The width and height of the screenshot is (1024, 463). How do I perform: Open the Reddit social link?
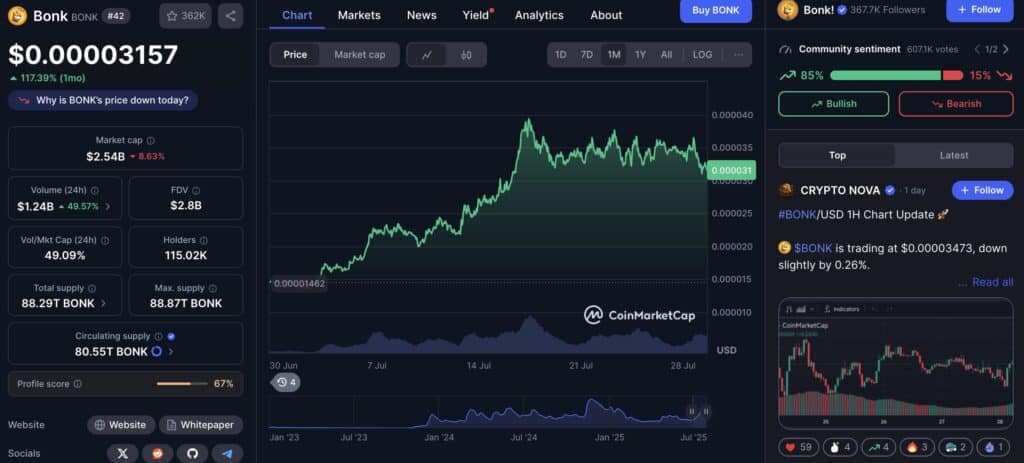click(x=157, y=453)
